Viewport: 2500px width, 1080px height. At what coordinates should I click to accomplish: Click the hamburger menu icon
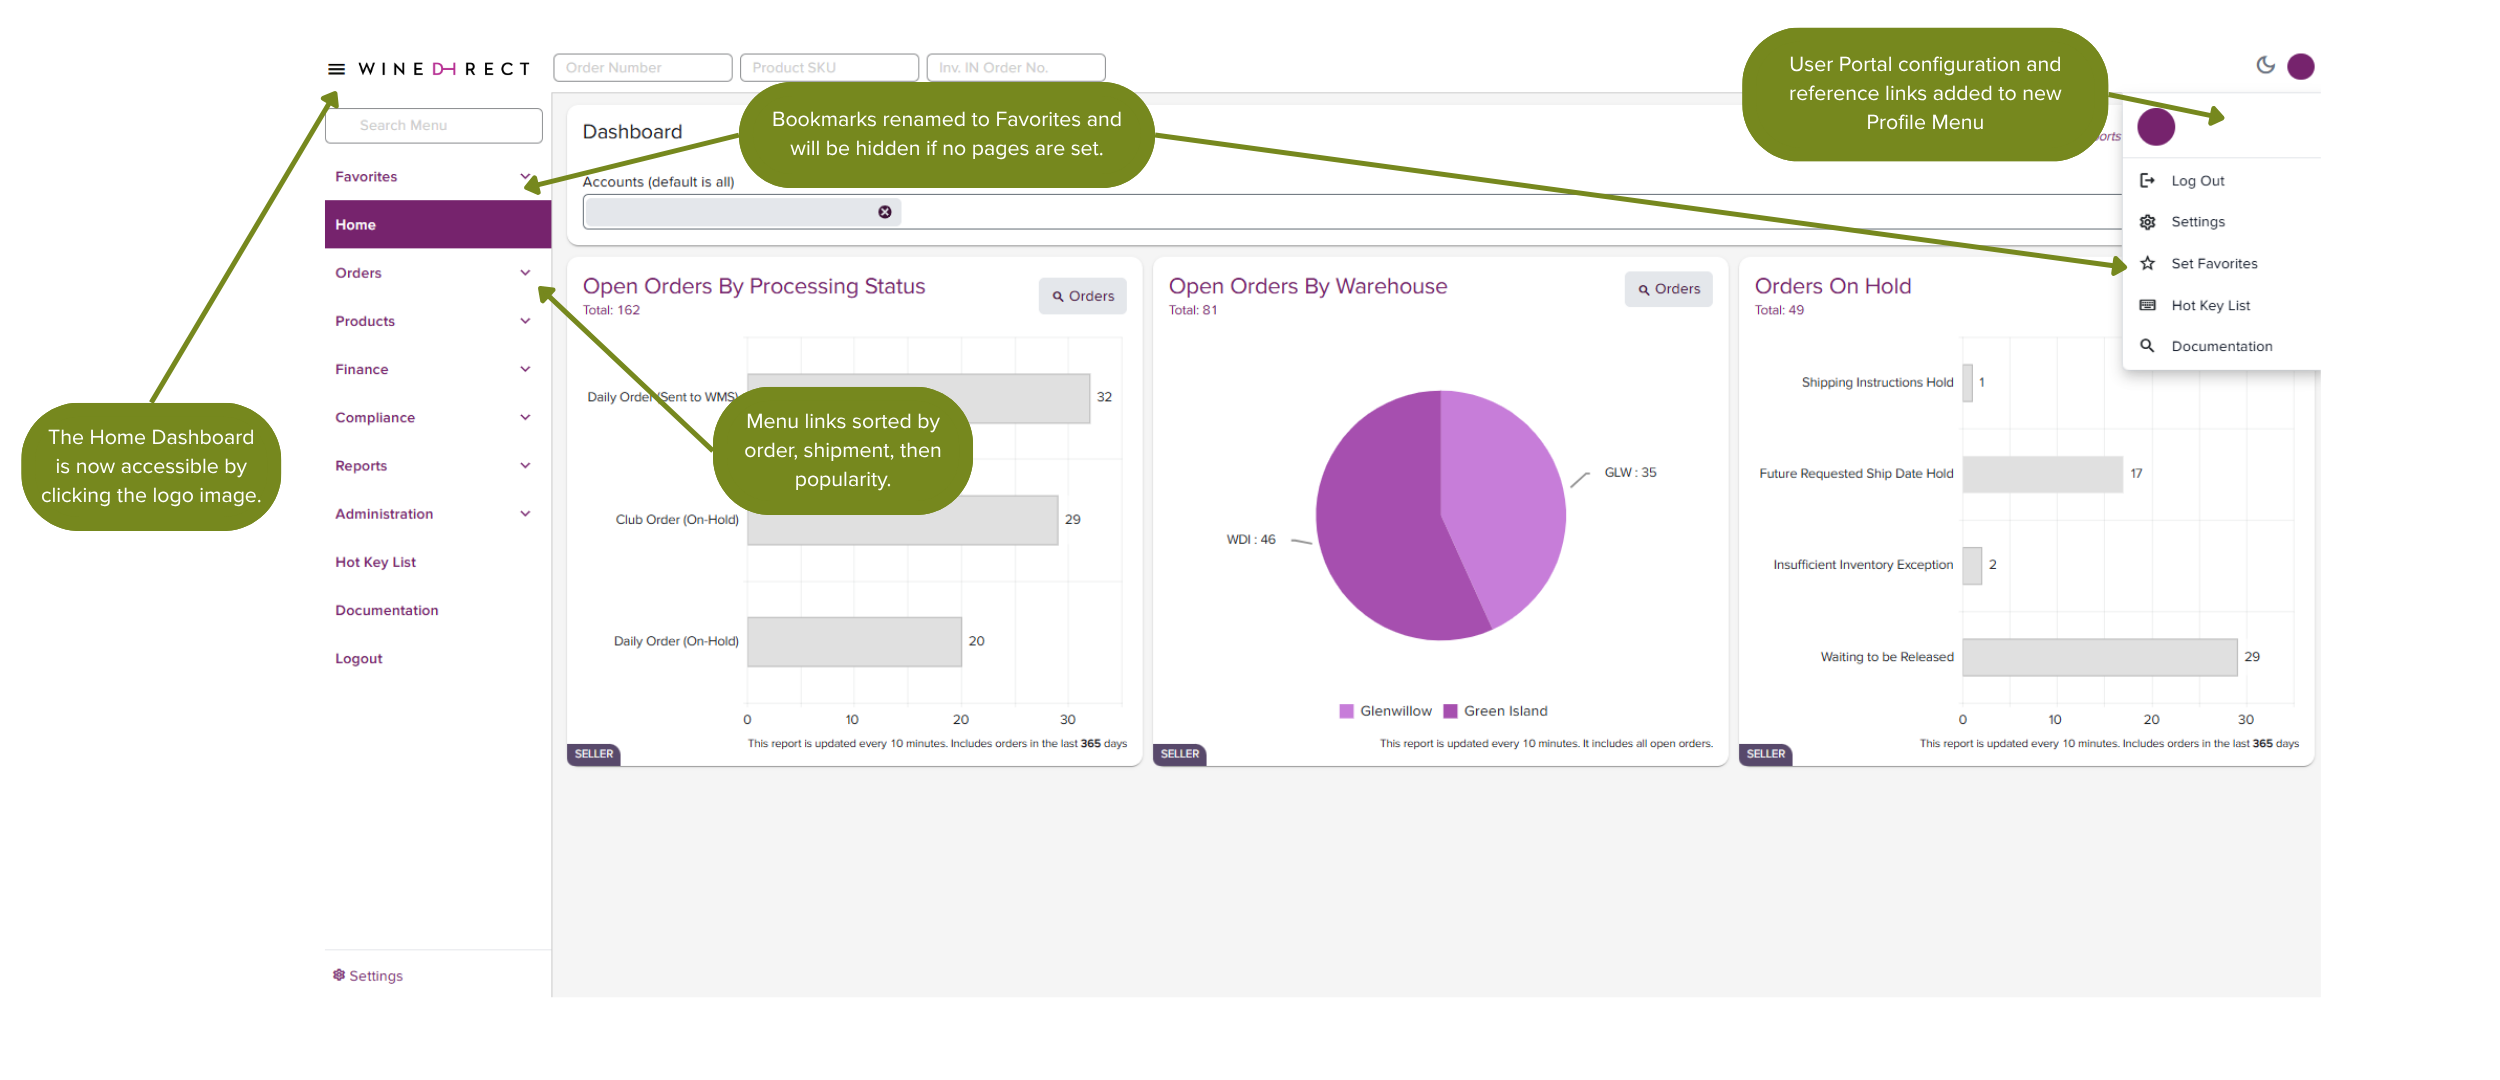336,69
